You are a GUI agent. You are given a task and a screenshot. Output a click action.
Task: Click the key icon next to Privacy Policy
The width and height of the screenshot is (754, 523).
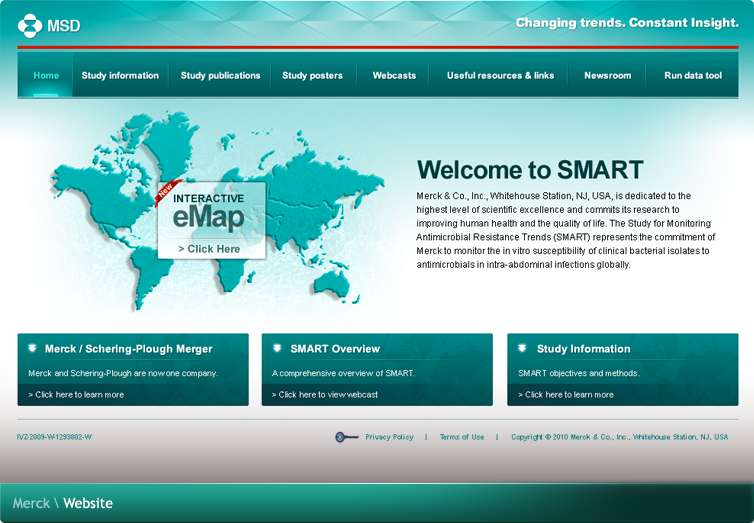[x=347, y=437]
